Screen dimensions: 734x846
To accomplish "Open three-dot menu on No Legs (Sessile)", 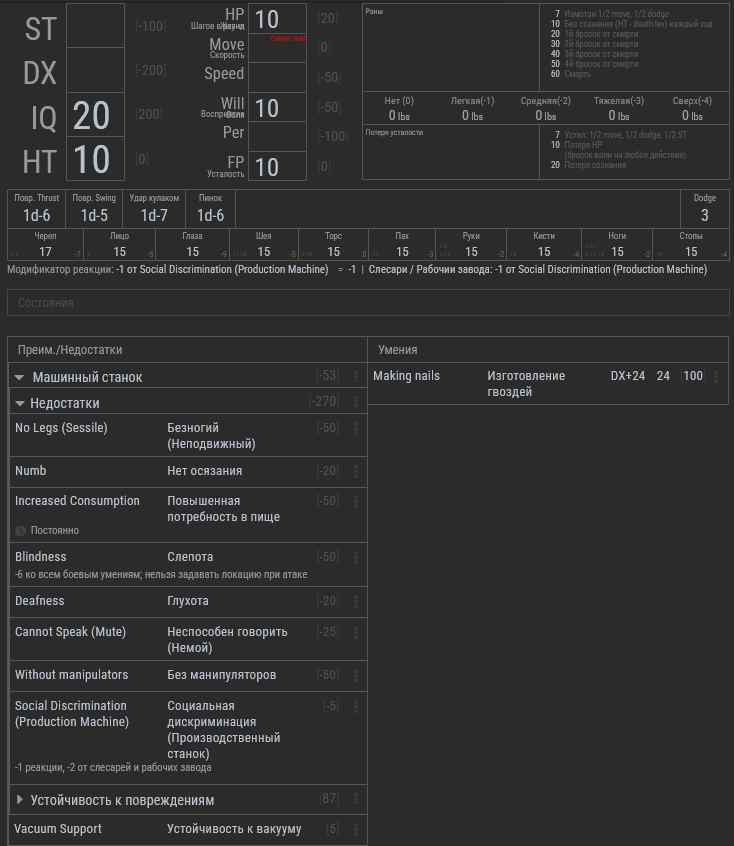I will [356, 428].
